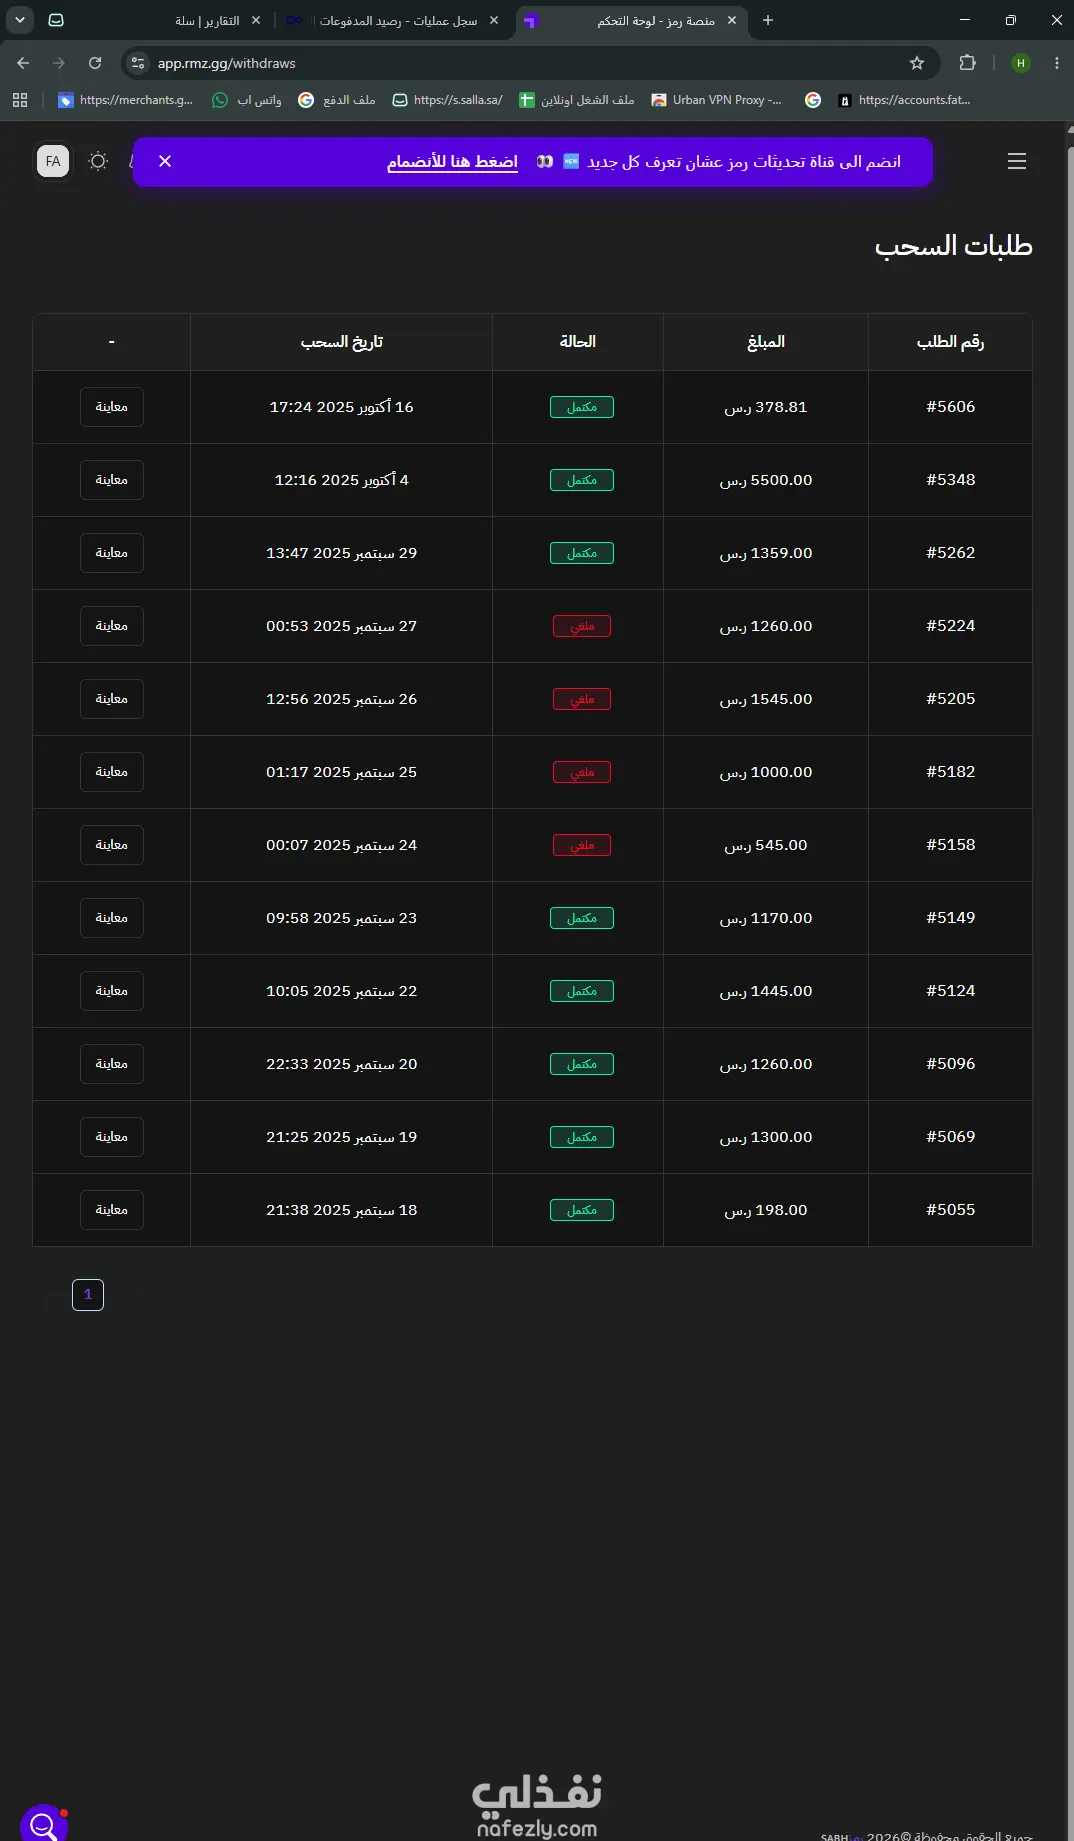Switch to the سجل عمليات browser tab
The width and height of the screenshot is (1074, 1841).
(x=393, y=20)
